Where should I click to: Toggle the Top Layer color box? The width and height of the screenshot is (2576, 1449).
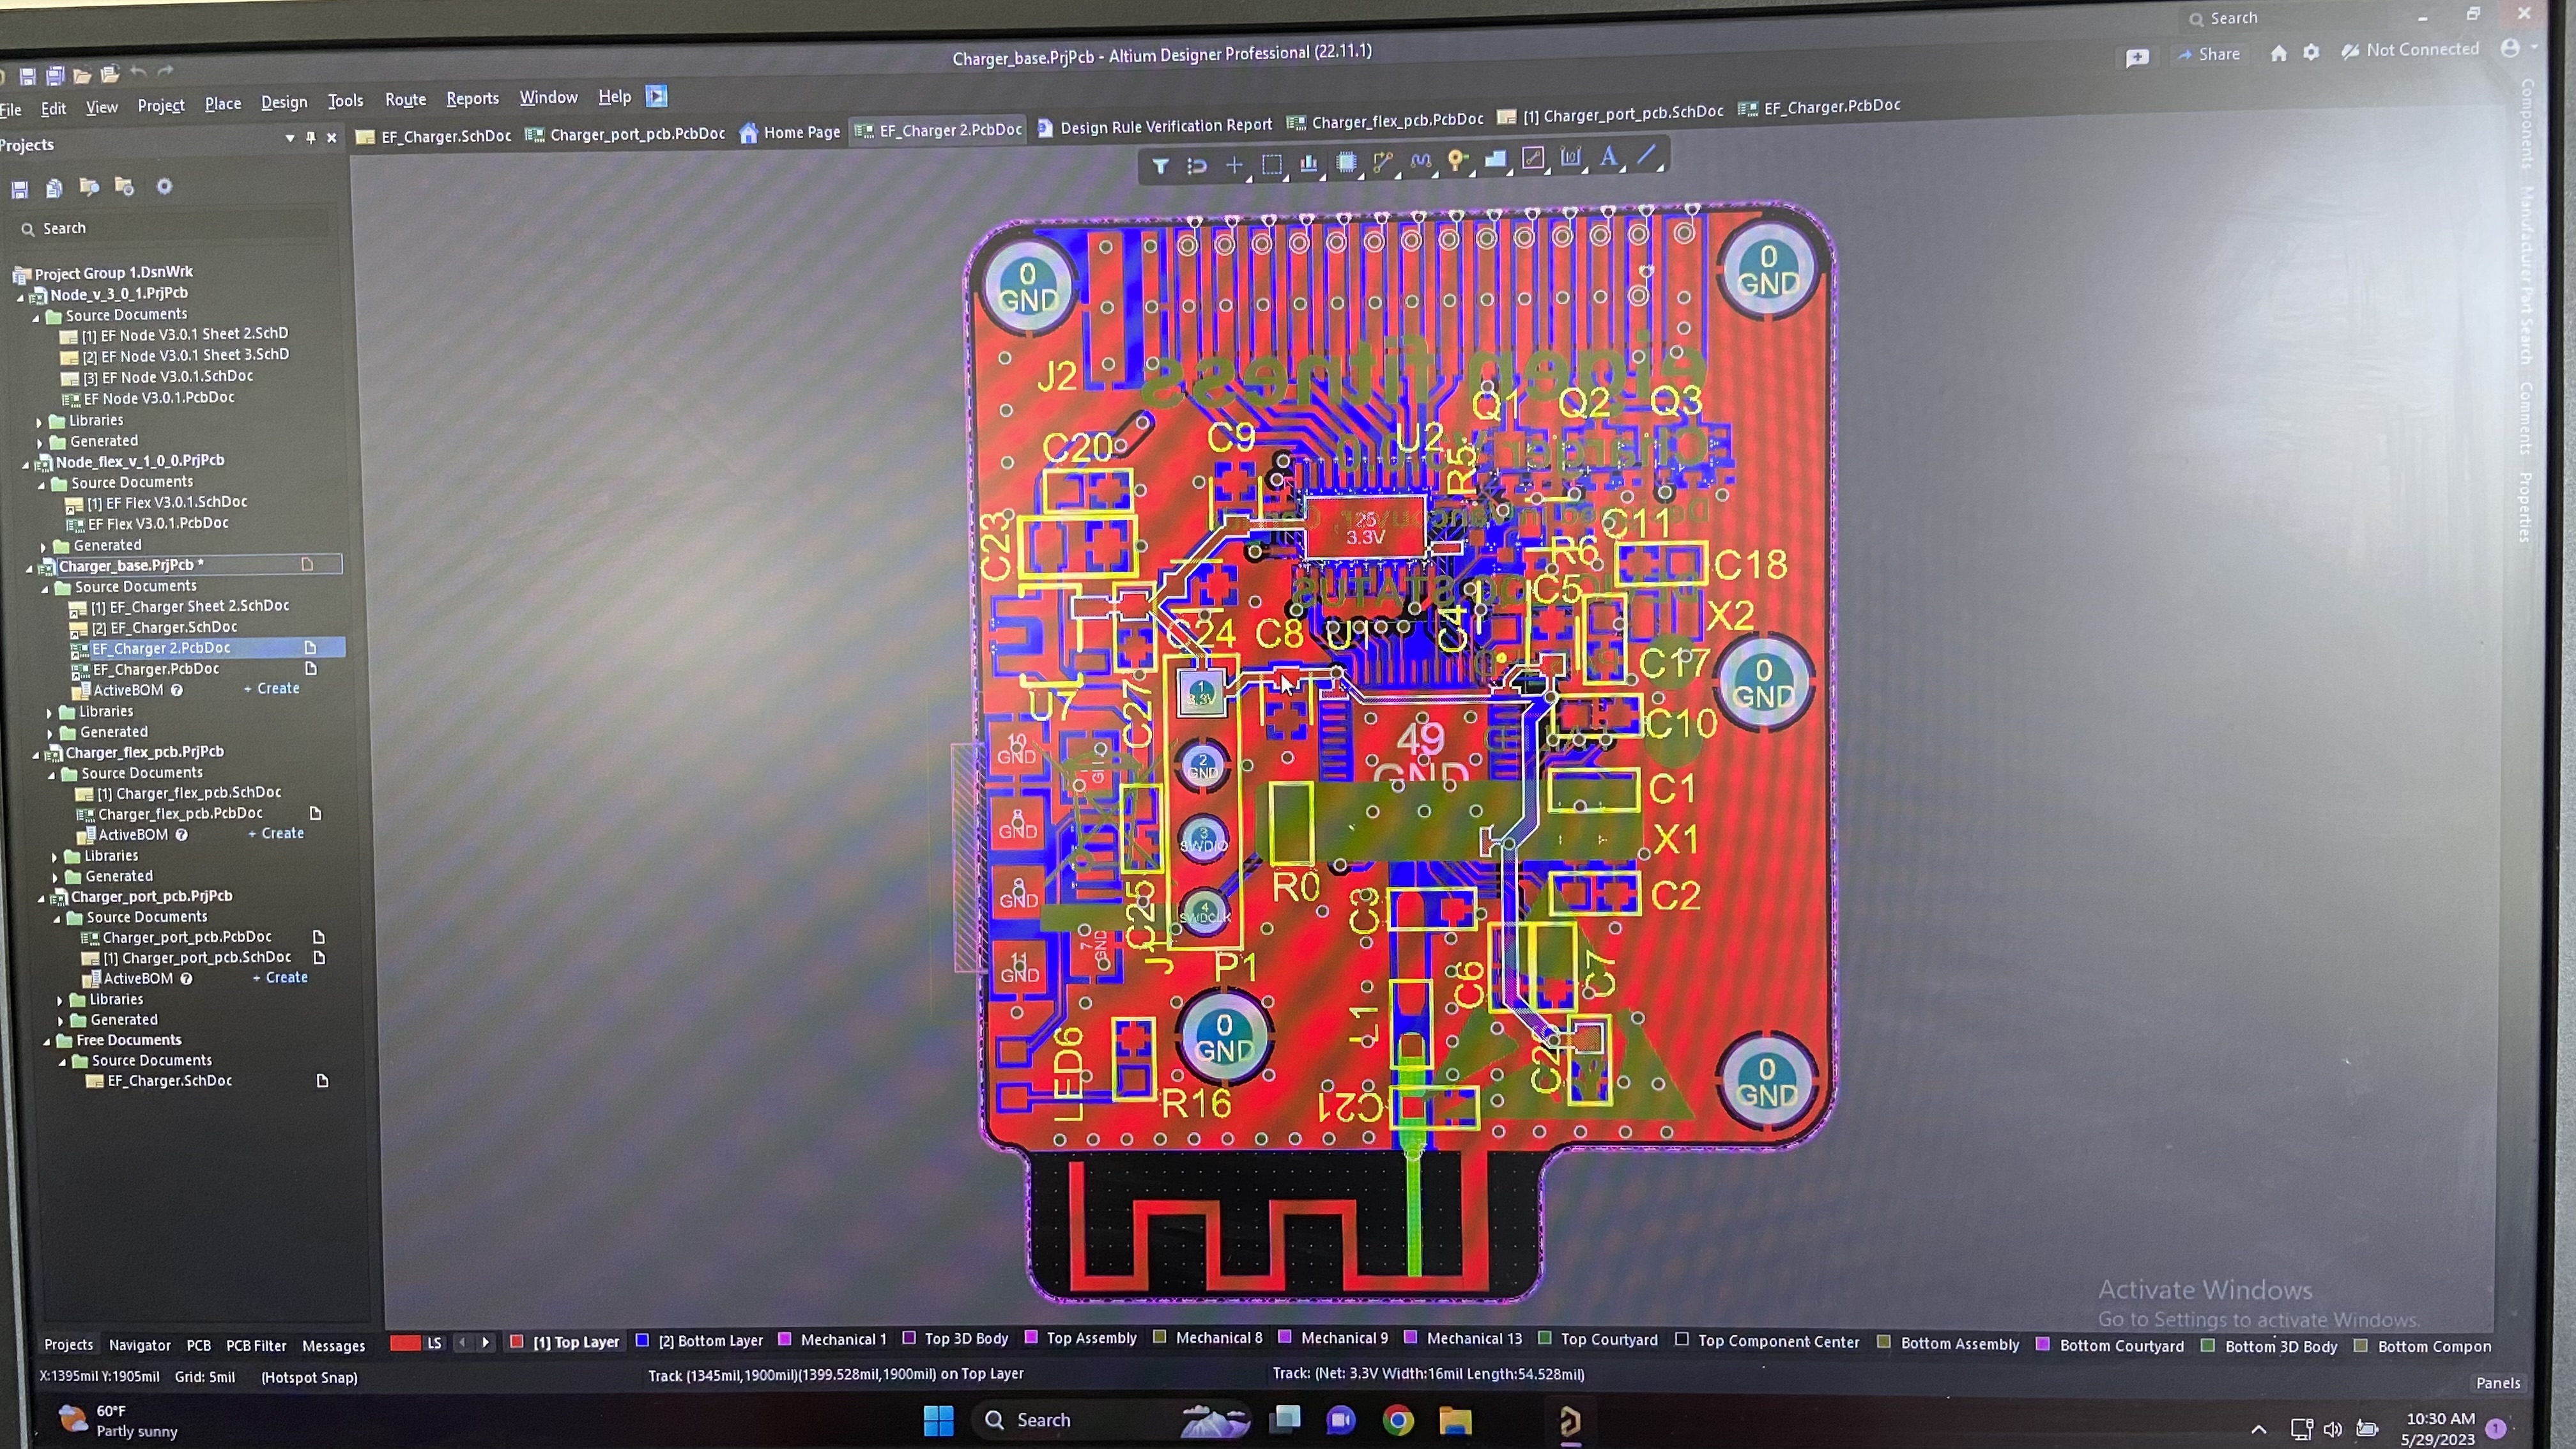pos(516,1342)
